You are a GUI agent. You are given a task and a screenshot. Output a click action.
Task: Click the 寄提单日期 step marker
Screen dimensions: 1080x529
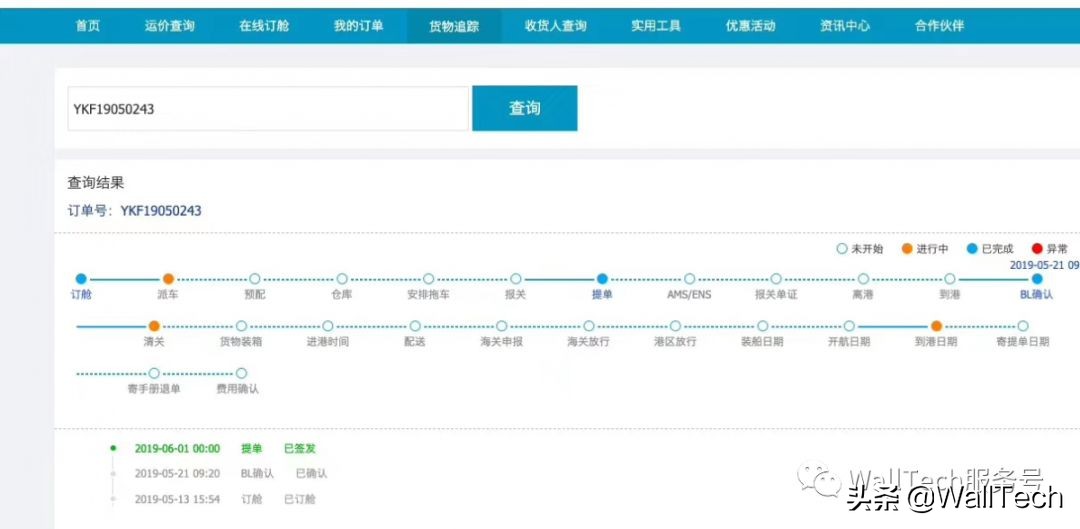(x=1023, y=326)
